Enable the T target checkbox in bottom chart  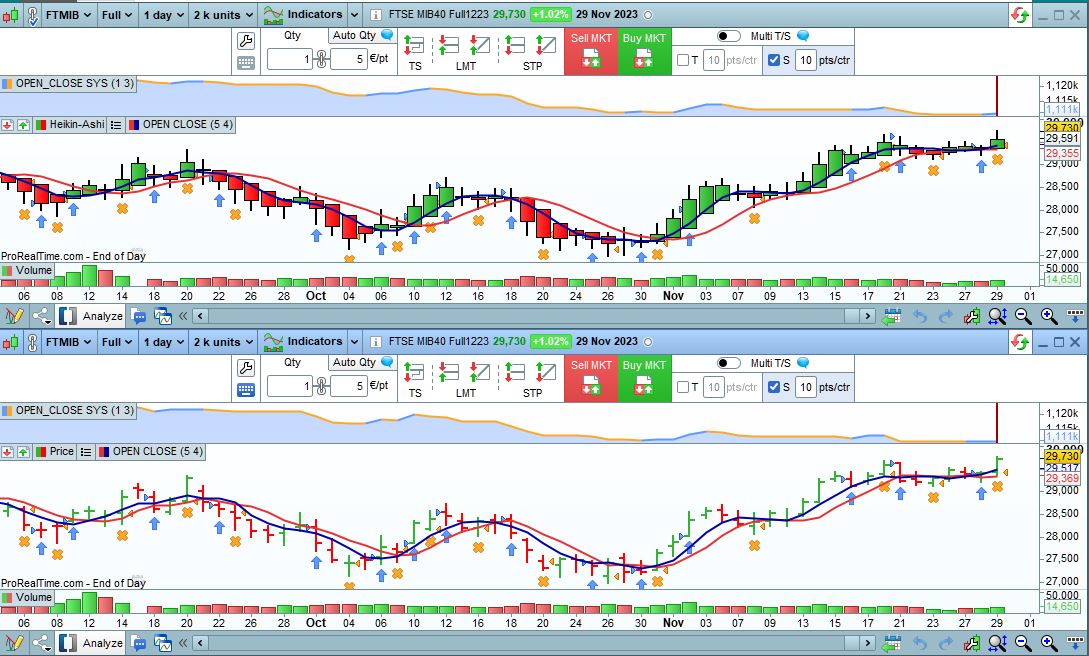pos(683,387)
